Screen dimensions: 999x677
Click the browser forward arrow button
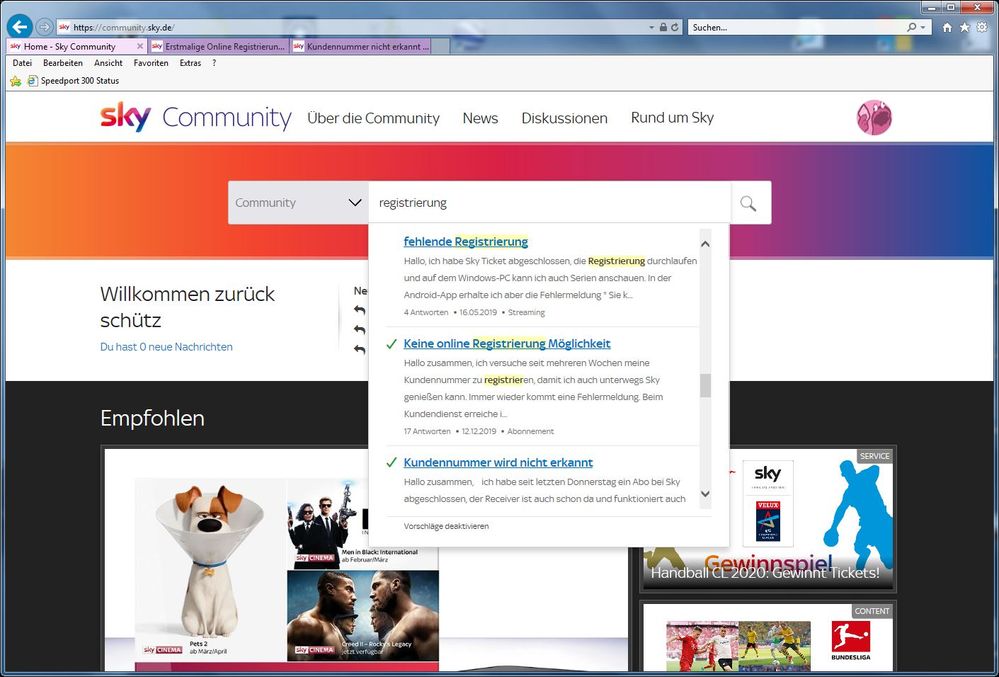tap(45, 27)
